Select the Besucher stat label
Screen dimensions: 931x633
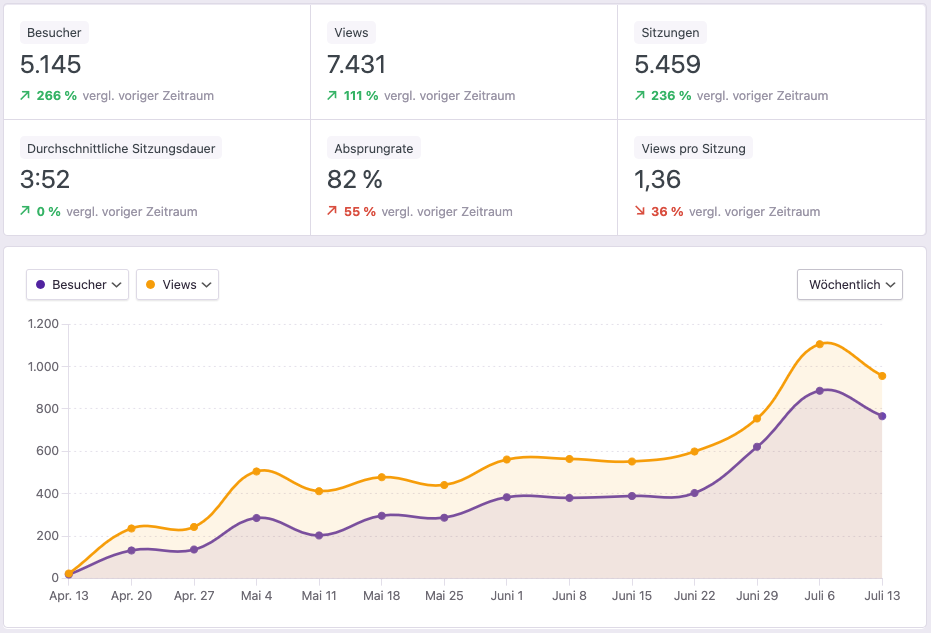coord(54,33)
